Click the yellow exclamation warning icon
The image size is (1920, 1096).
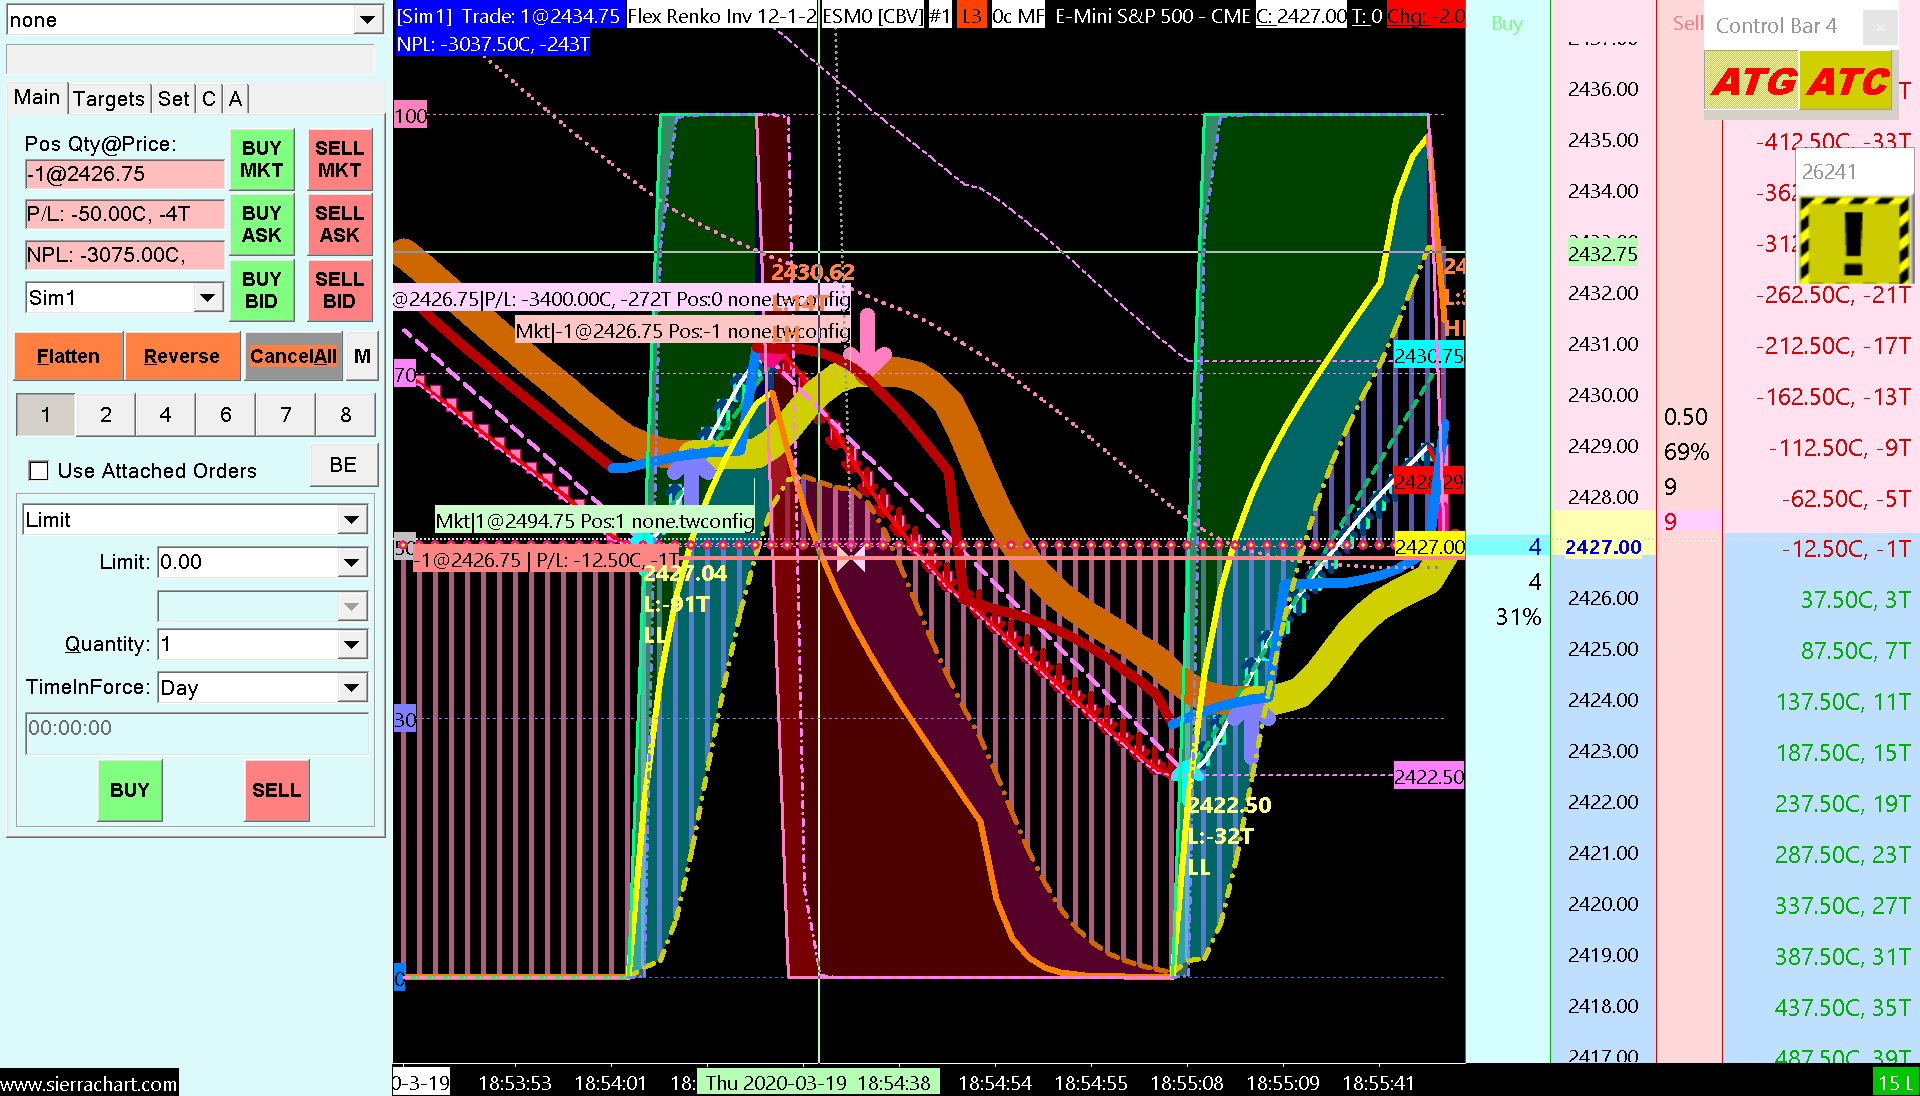pos(1853,240)
